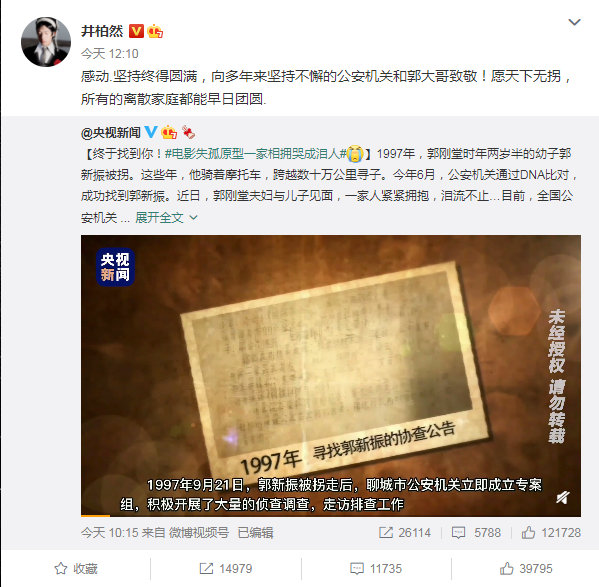
Task: Click the orange V verified badge
Action: (x=136, y=31)
